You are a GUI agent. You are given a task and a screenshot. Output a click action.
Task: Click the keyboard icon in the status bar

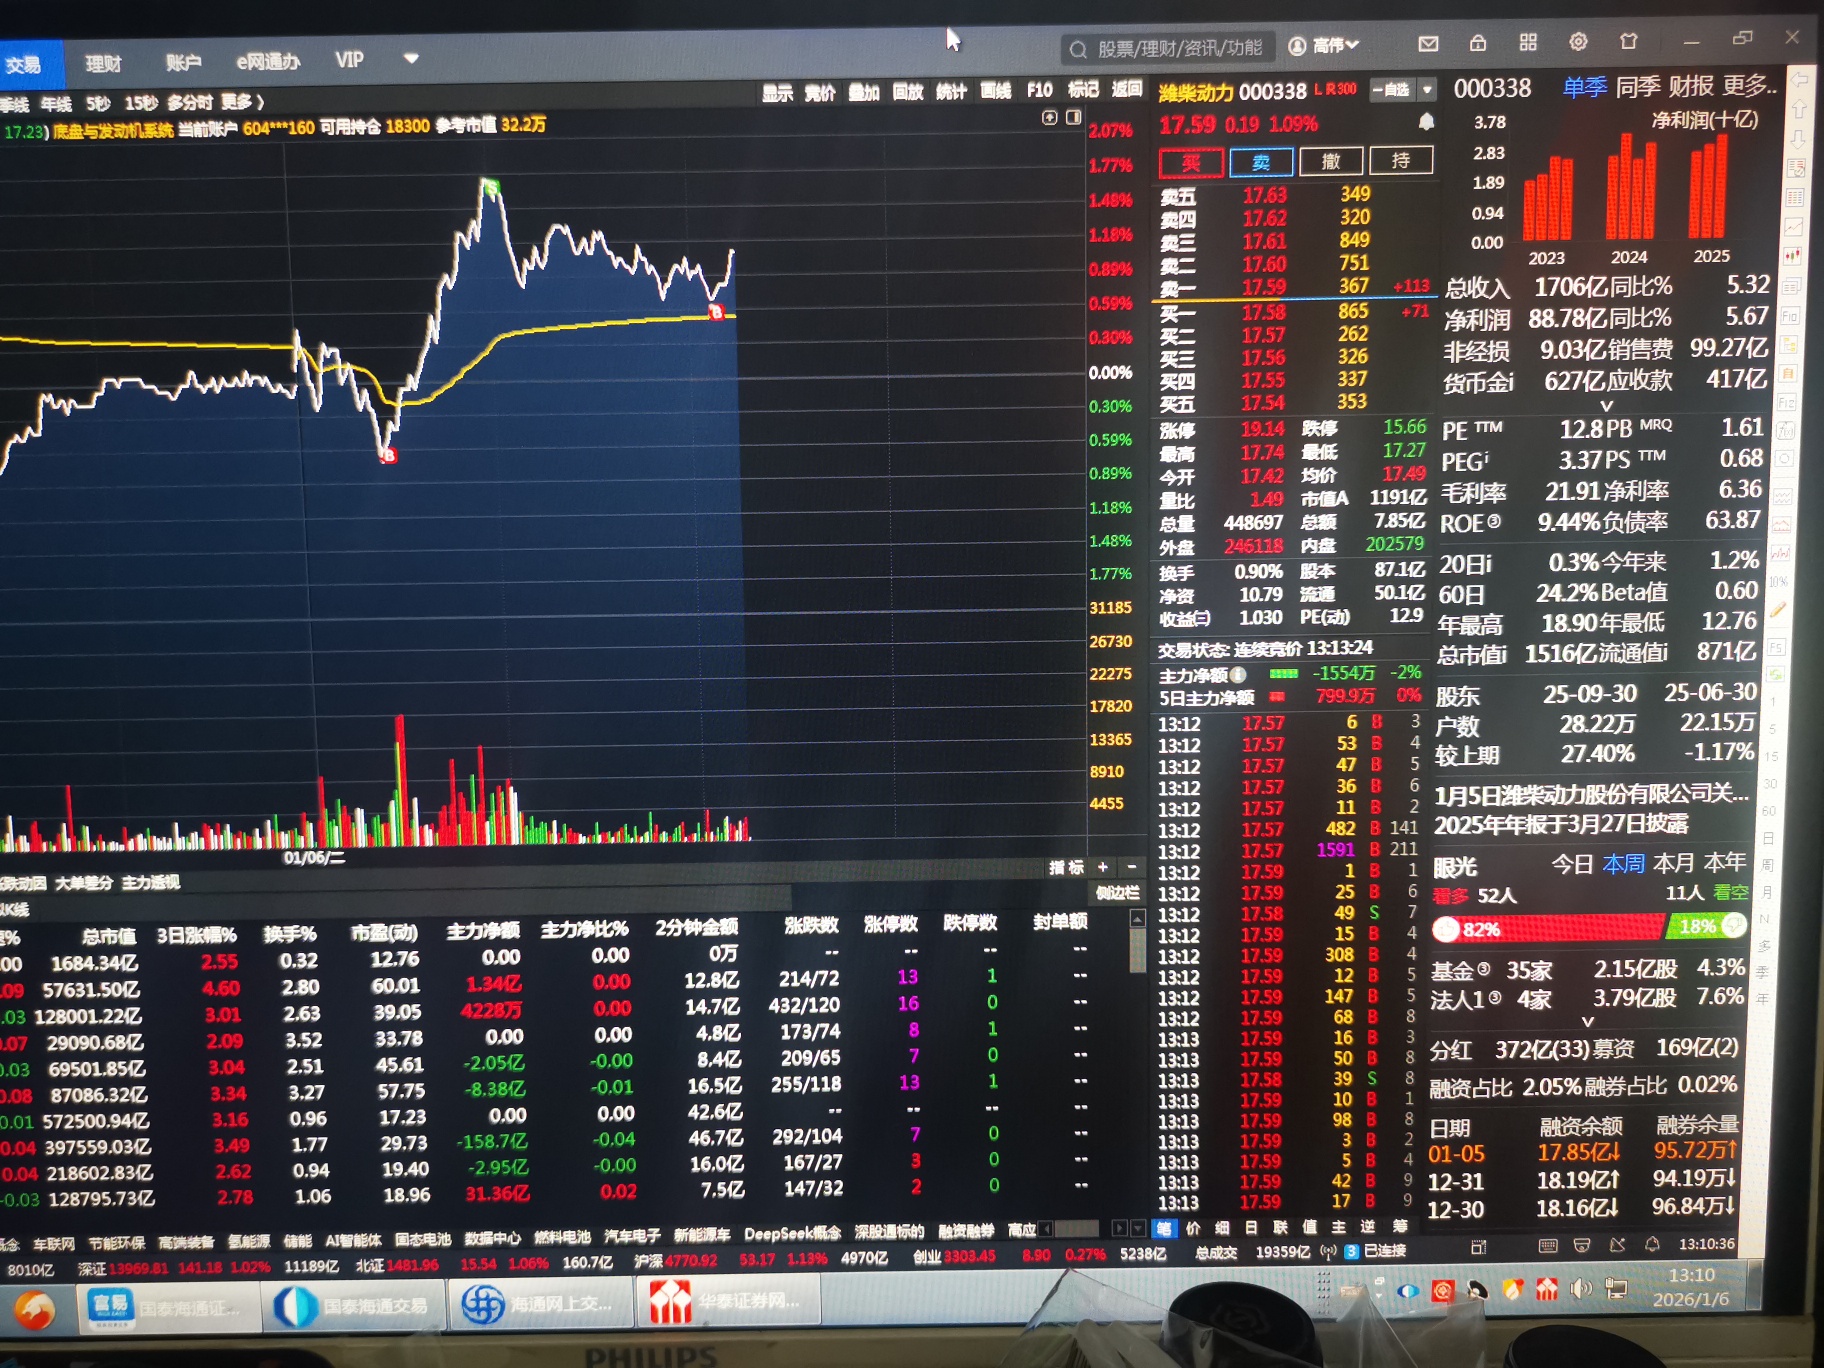[x=1547, y=1245]
